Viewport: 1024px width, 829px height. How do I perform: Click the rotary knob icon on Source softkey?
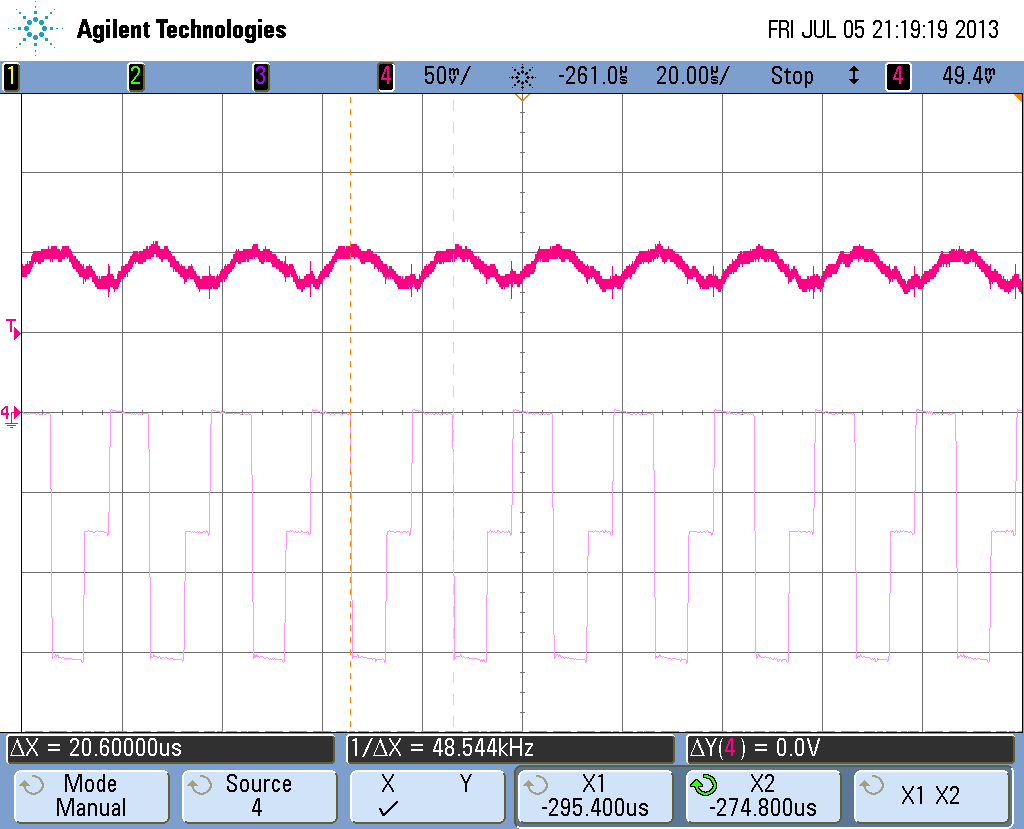tap(200, 785)
